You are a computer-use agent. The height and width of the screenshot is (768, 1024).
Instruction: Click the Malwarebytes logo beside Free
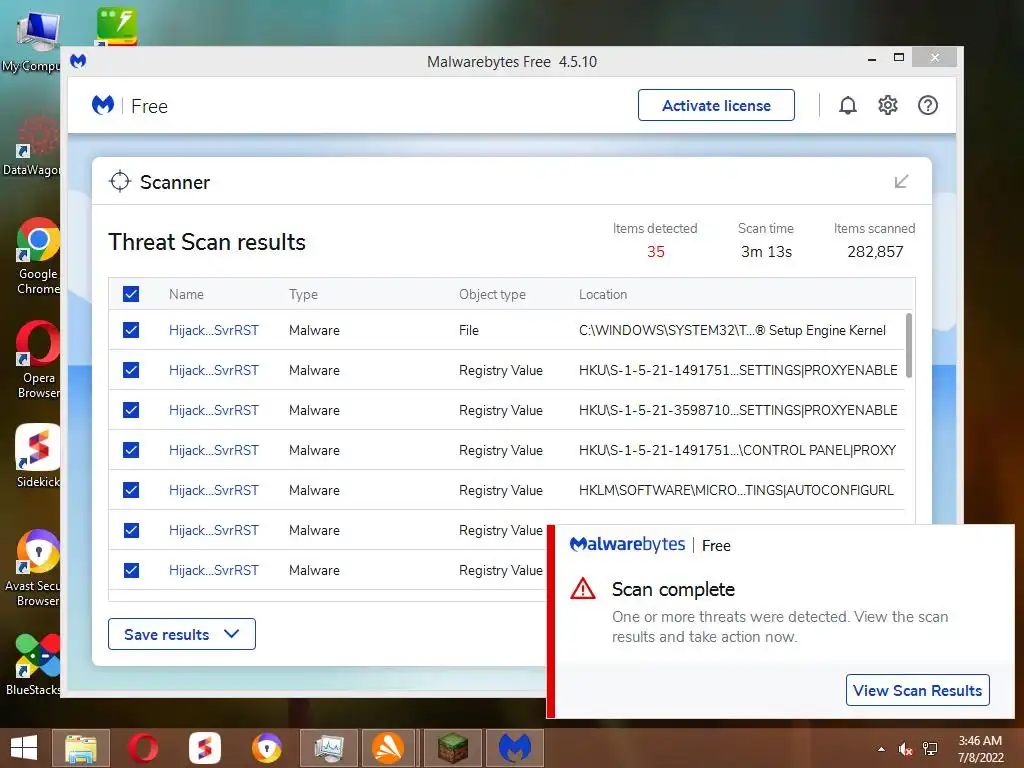[x=103, y=105]
